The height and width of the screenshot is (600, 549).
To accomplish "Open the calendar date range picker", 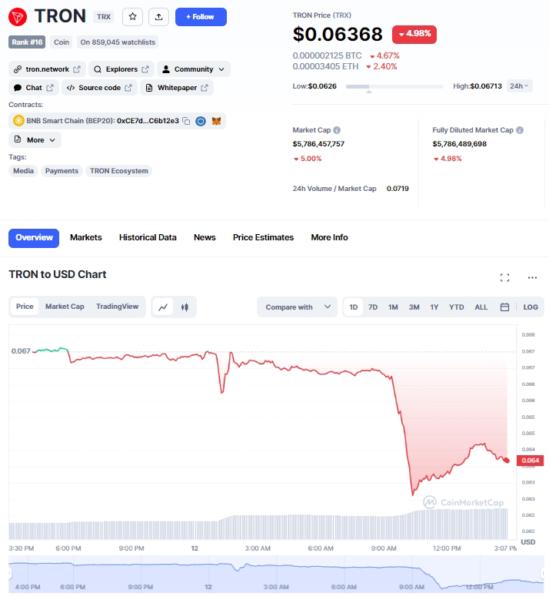I will pyautogui.click(x=505, y=307).
